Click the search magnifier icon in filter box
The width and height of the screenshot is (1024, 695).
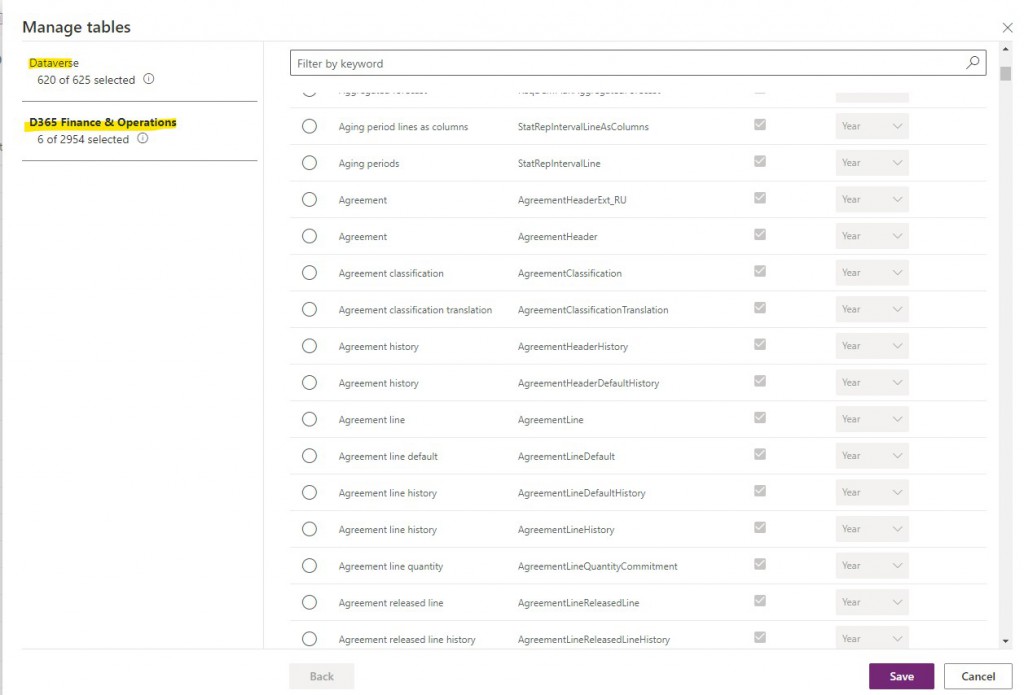tap(972, 63)
